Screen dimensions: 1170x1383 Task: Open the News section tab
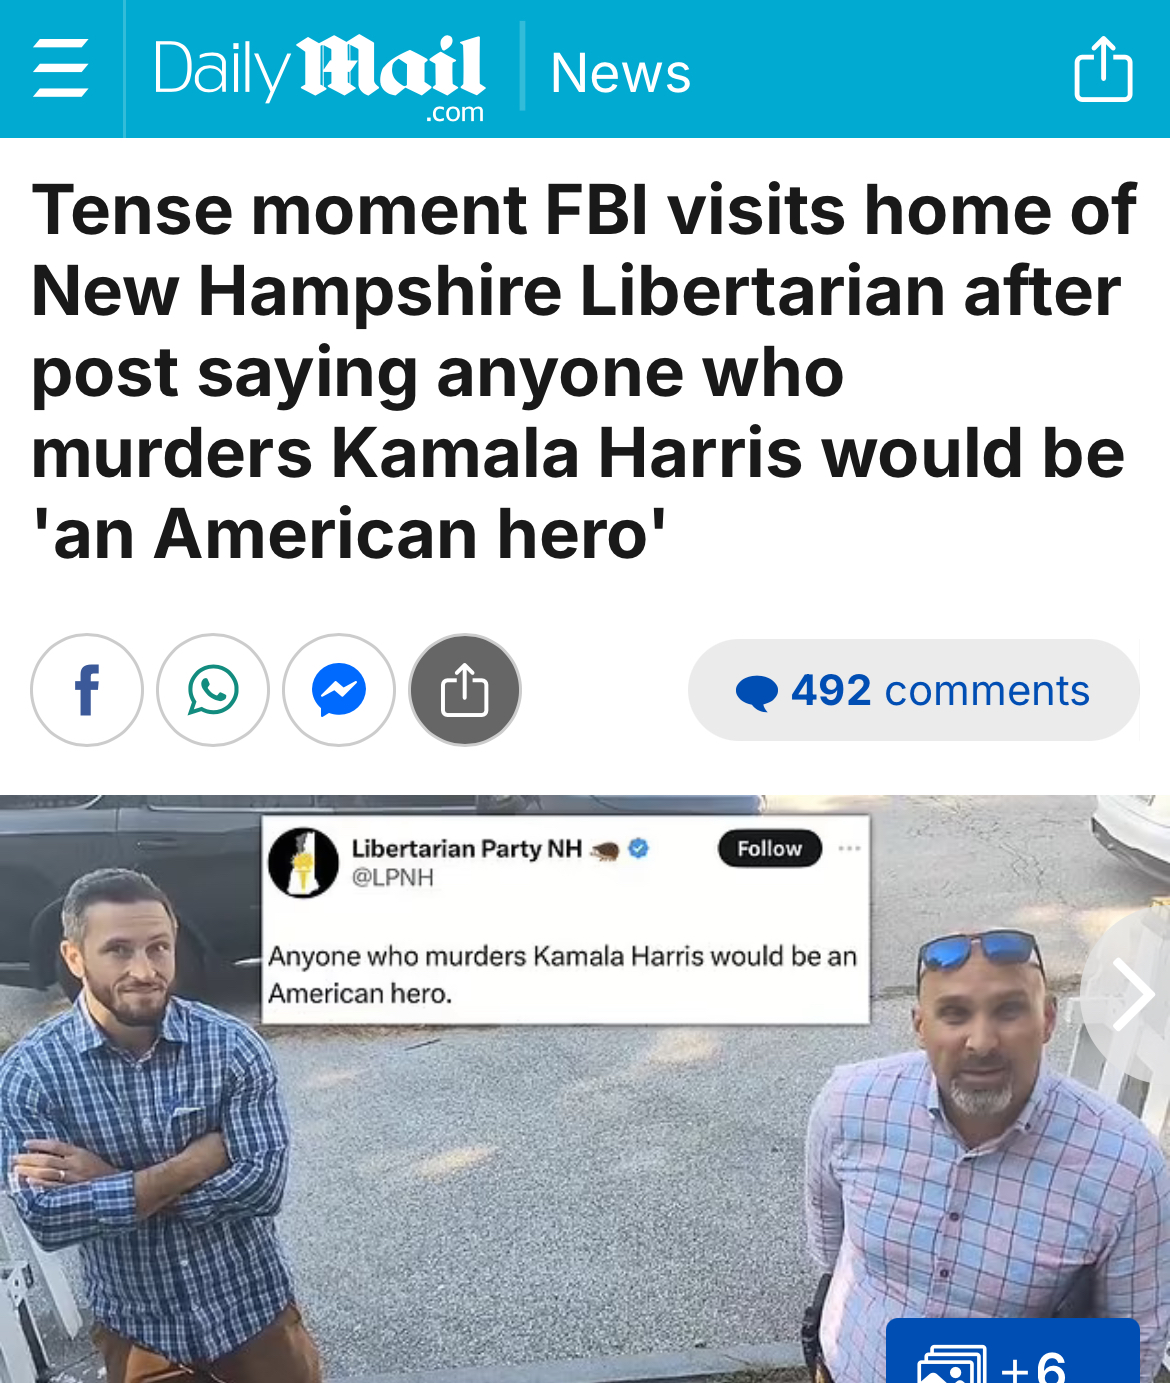click(x=620, y=73)
